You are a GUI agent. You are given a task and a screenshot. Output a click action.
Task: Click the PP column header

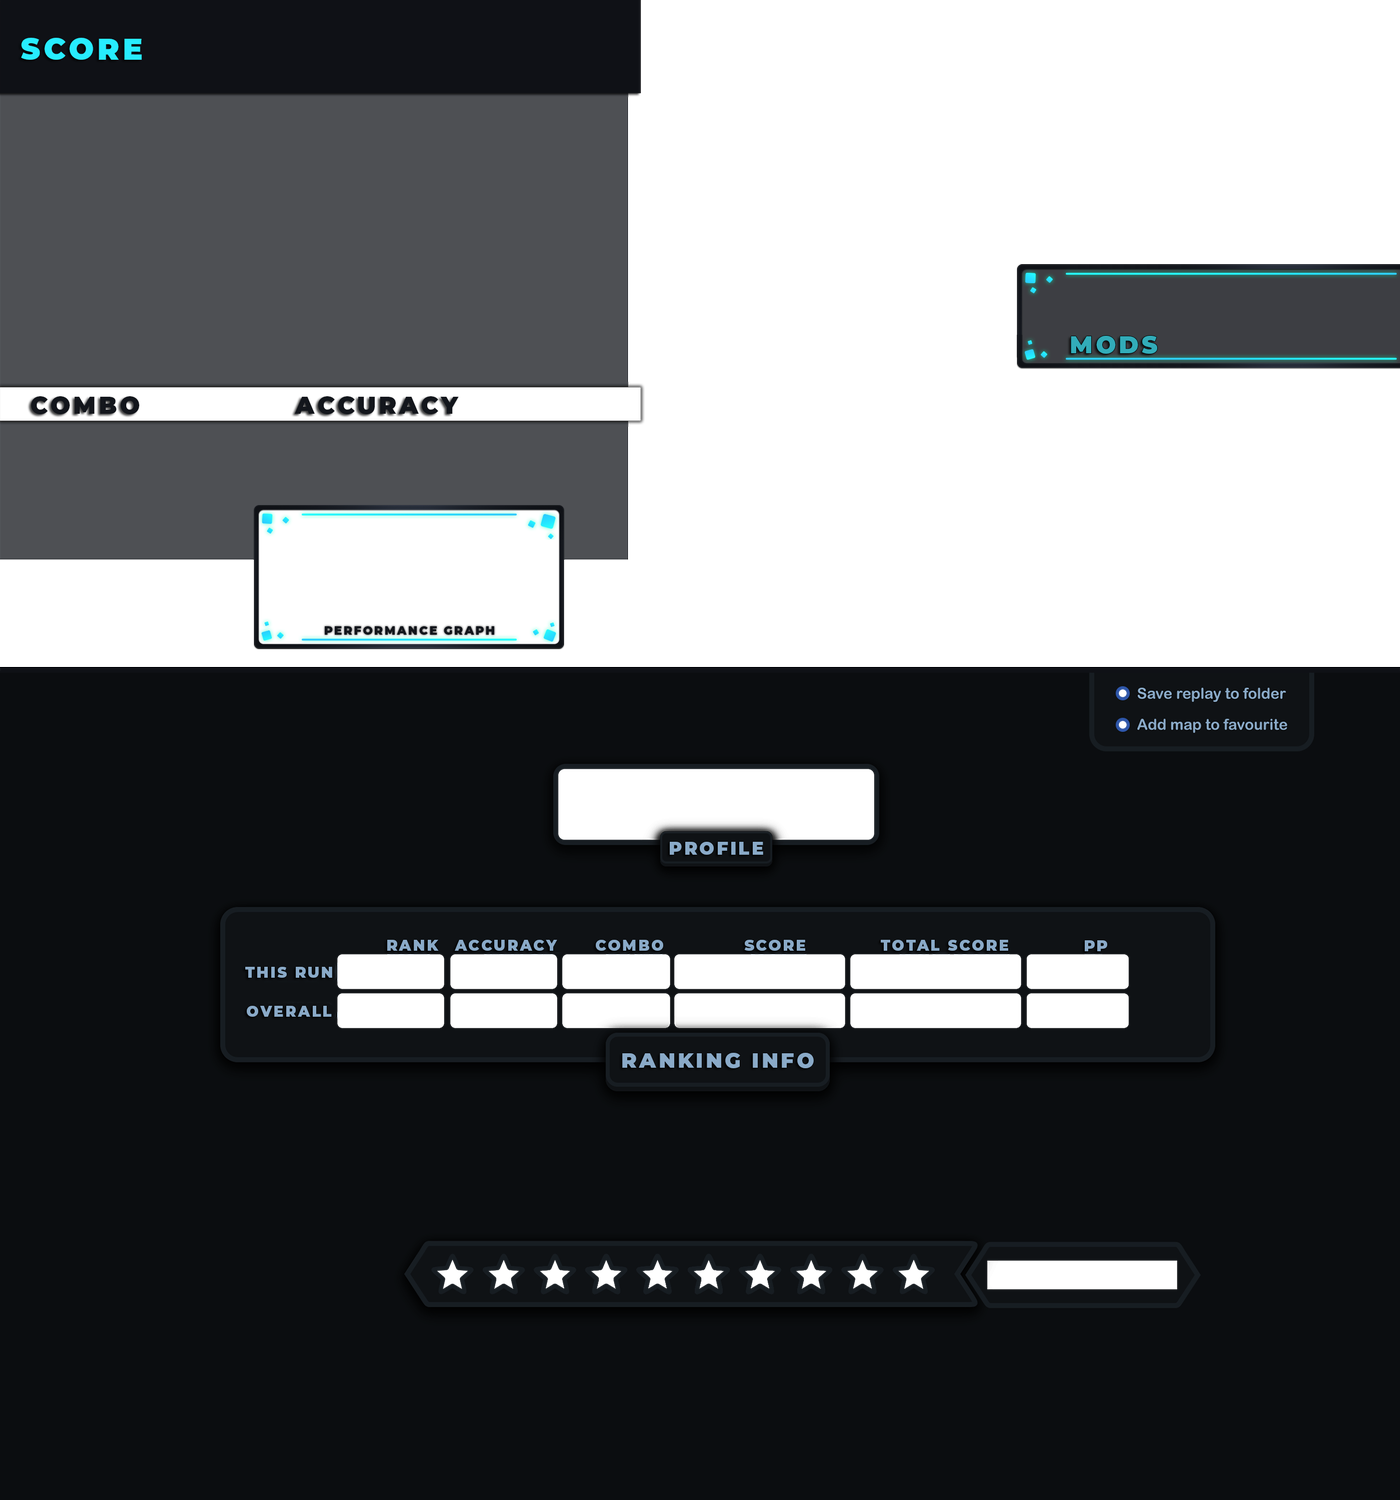1095,945
